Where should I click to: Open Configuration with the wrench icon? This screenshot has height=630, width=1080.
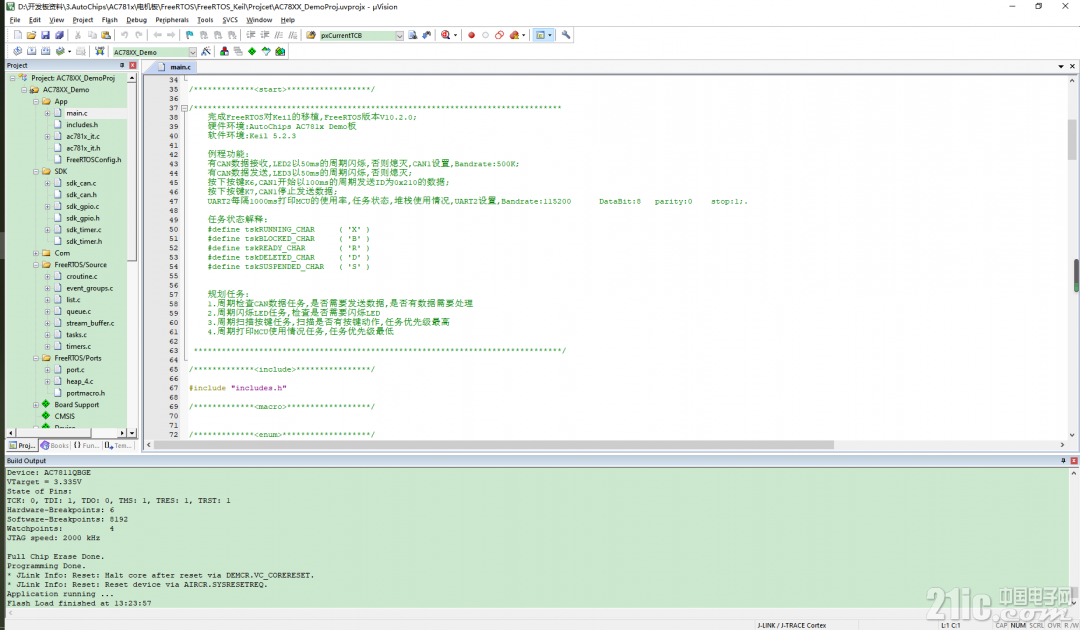tap(566, 35)
